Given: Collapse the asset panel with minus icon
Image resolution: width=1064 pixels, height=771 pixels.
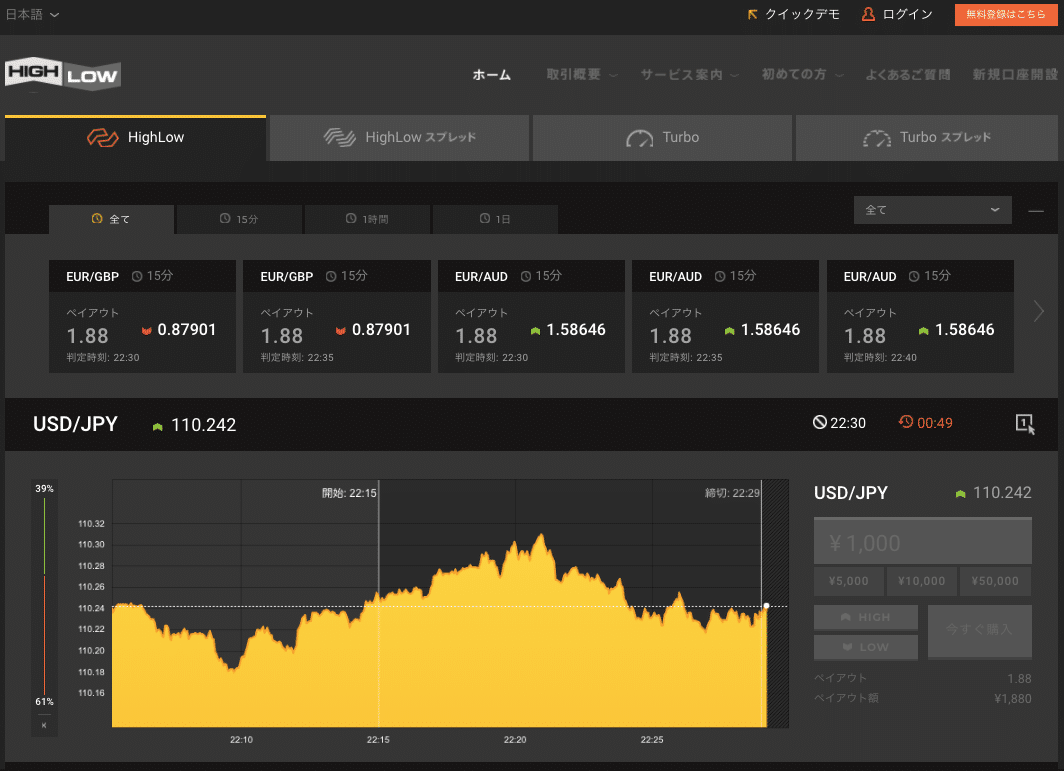Looking at the screenshot, I should pyautogui.click(x=1036, y=210).
